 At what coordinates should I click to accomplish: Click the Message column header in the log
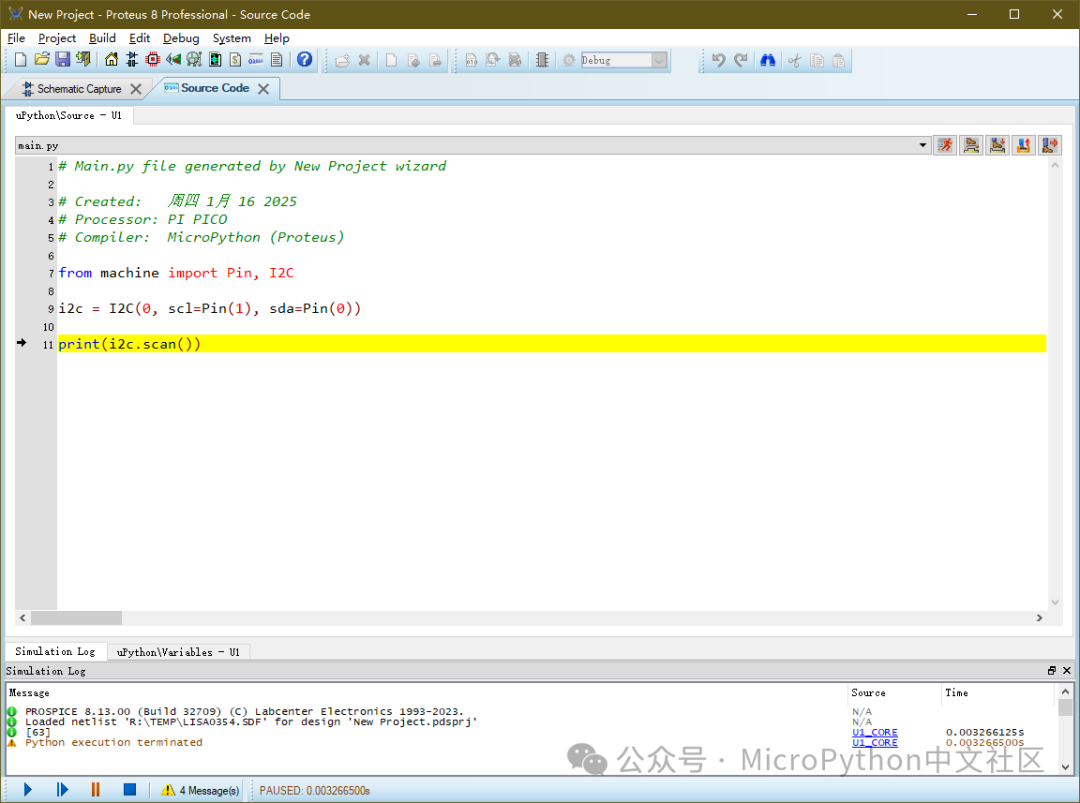(x=29, y=693)
